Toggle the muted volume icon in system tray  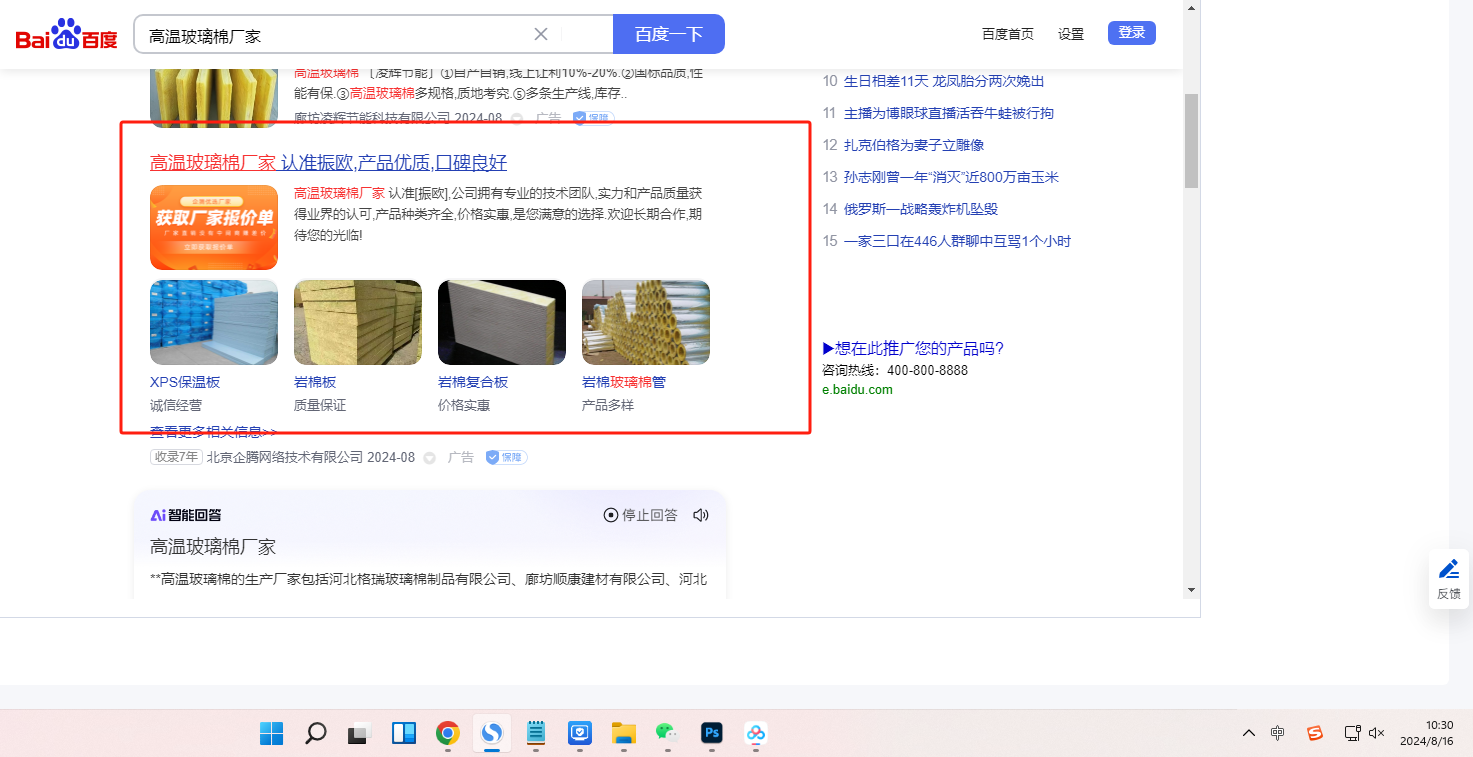[1377, 733]
